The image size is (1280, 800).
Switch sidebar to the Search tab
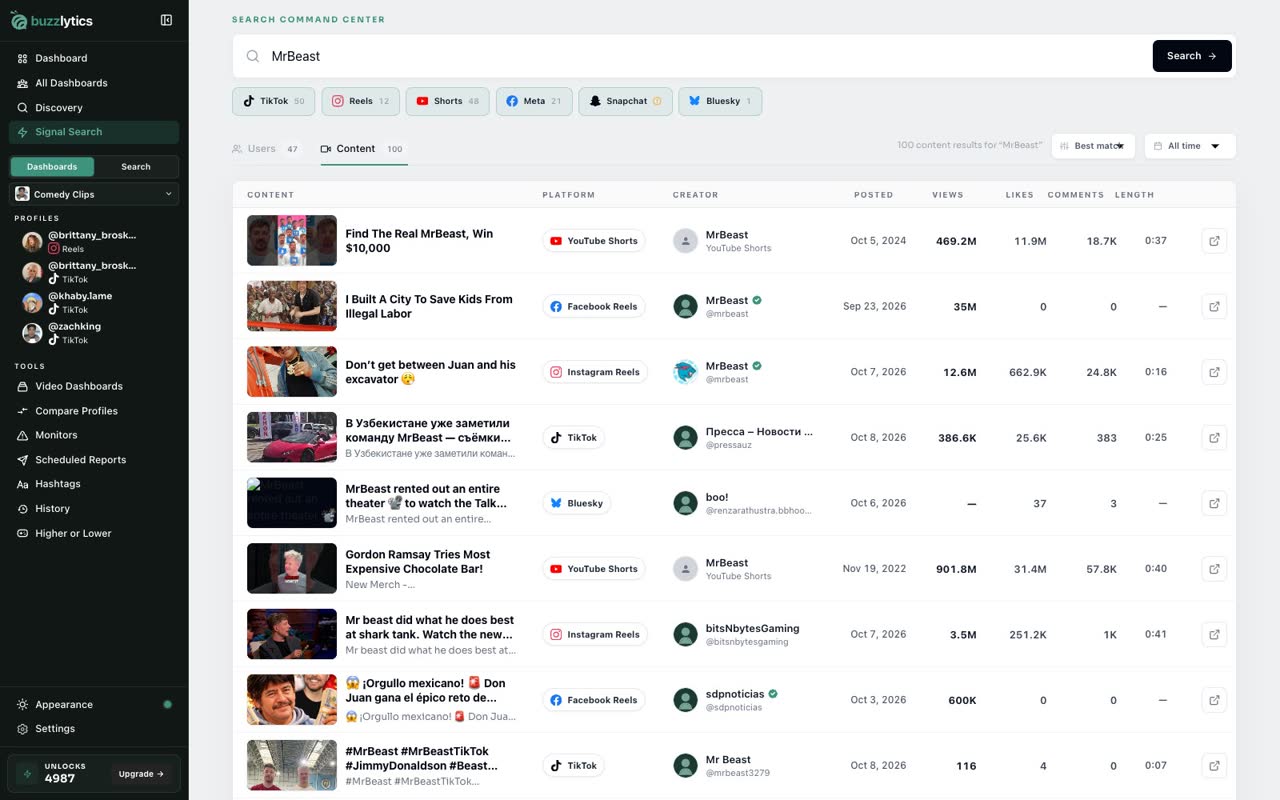coord(136,167)
